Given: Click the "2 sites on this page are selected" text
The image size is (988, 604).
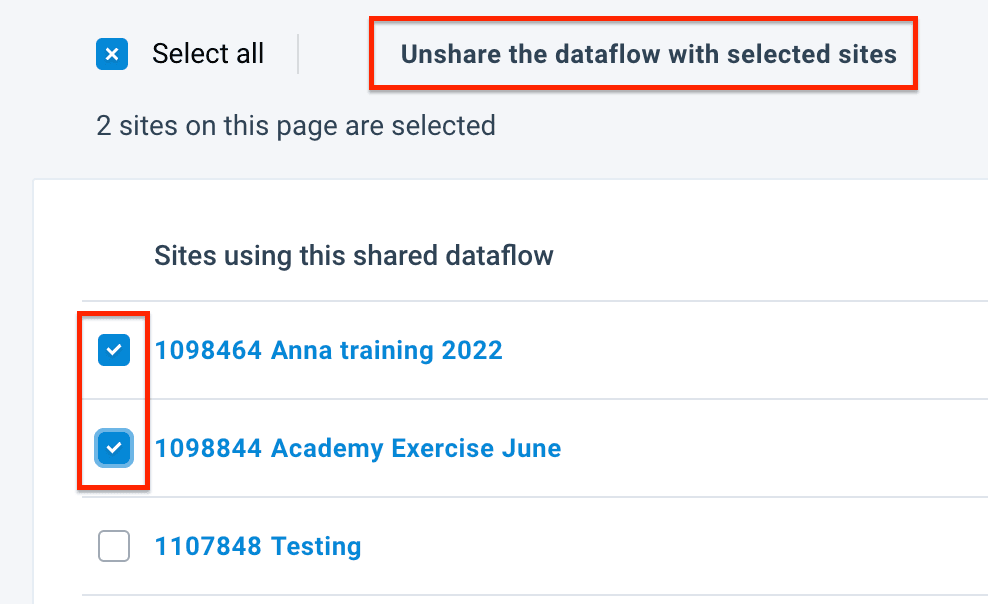Looking at the screenshot, I should tap(295, 126).
